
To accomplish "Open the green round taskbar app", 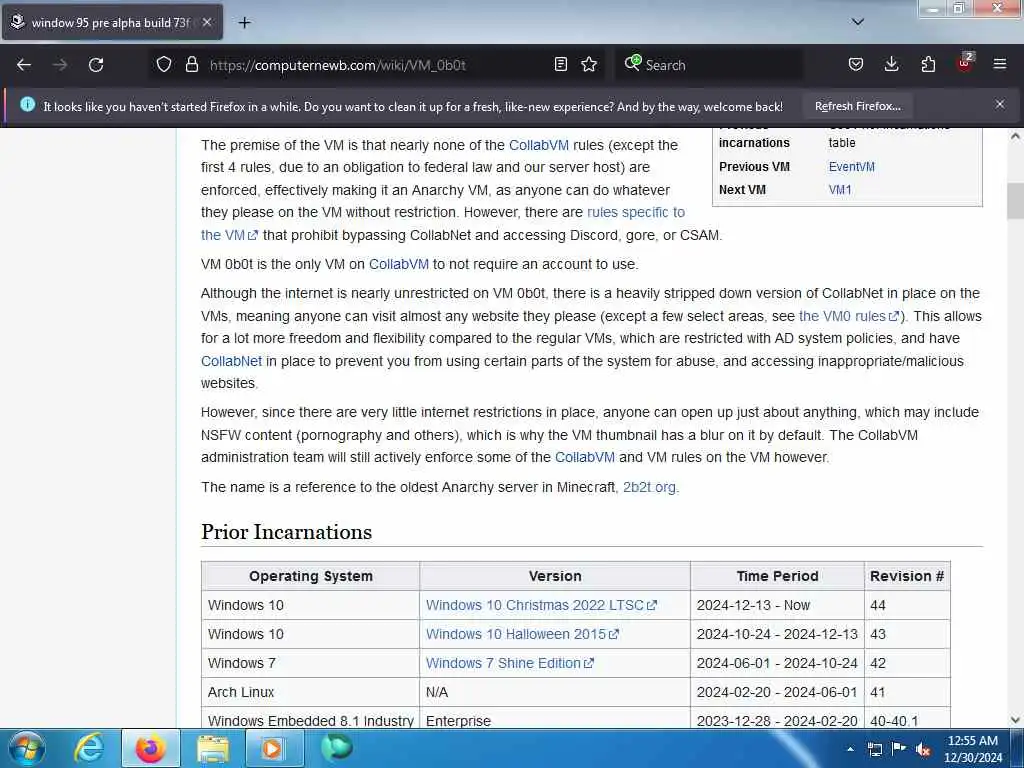I will [337, 748].
